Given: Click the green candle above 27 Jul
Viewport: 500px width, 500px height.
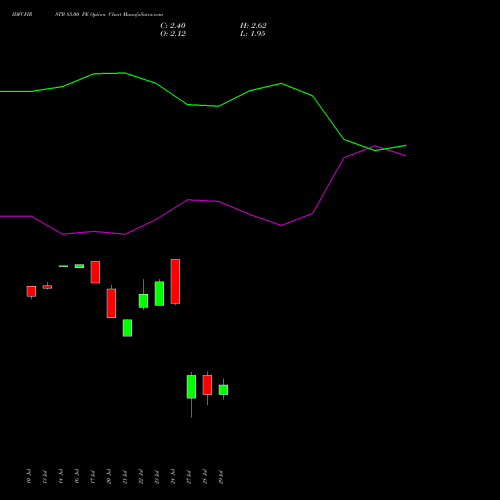Looking at the screenshot, I should (x=191, y=387).
